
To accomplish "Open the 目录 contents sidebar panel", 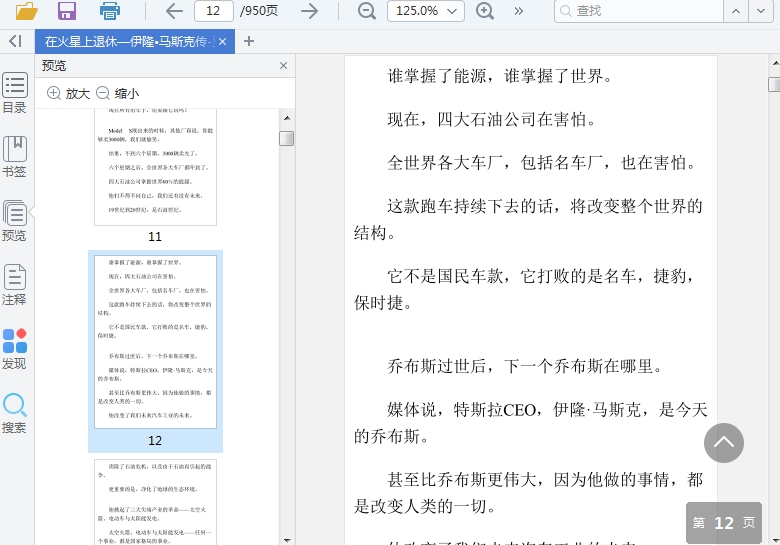I will click(x=14, y=93).
